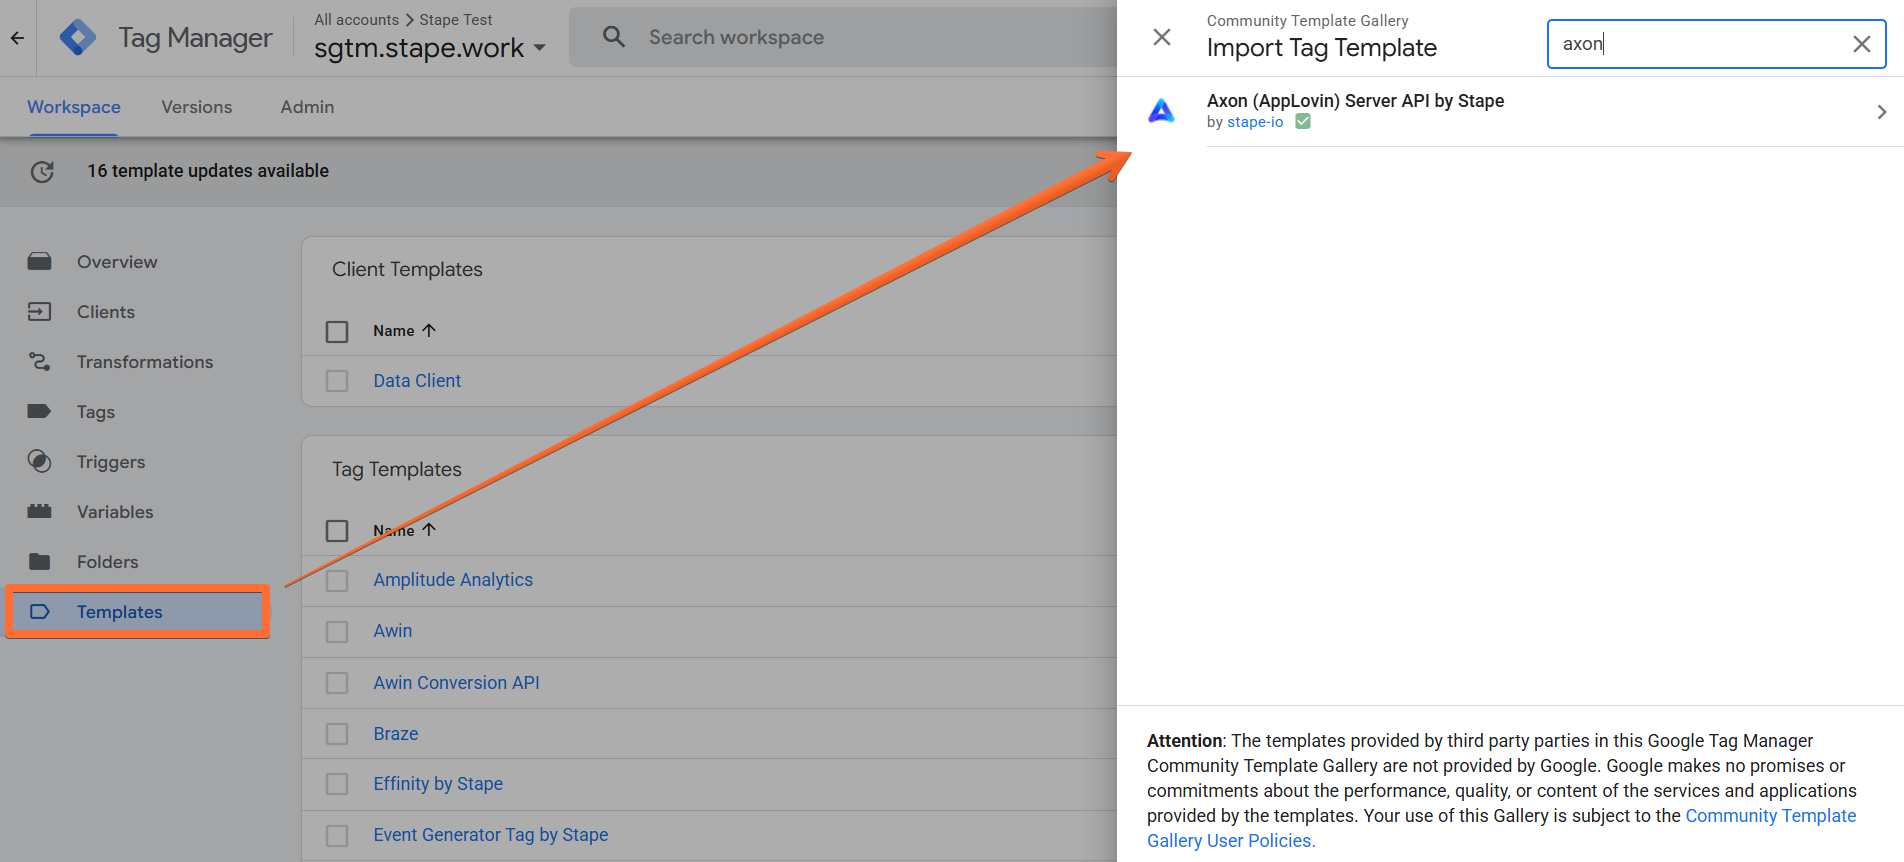Select all Tag Templates checkbox
1904x862 pixels.
click(337, 530)
